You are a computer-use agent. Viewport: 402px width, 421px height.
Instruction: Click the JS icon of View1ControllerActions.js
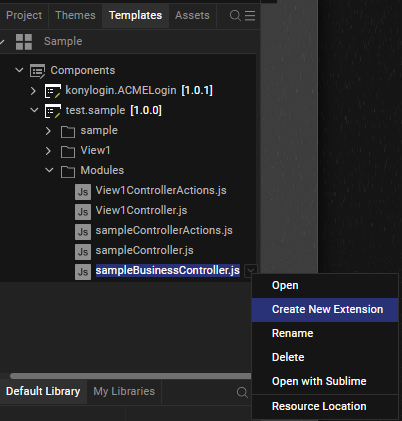83,192
